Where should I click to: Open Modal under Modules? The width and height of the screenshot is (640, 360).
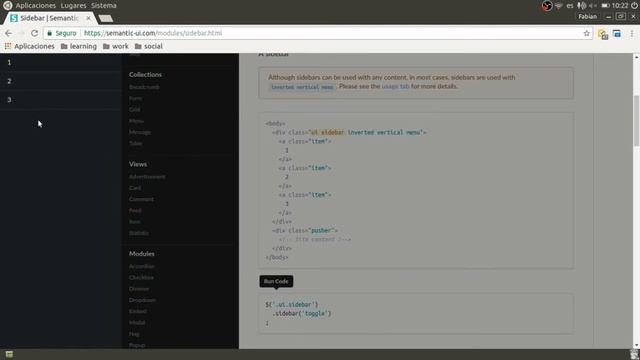pyautogui.click(x=137, y=322)
